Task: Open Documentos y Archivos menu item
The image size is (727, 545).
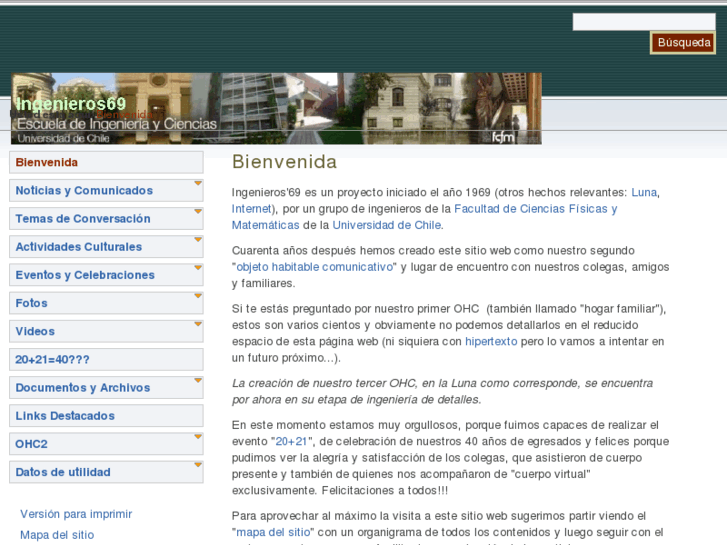Action: (x=106, y=388)
